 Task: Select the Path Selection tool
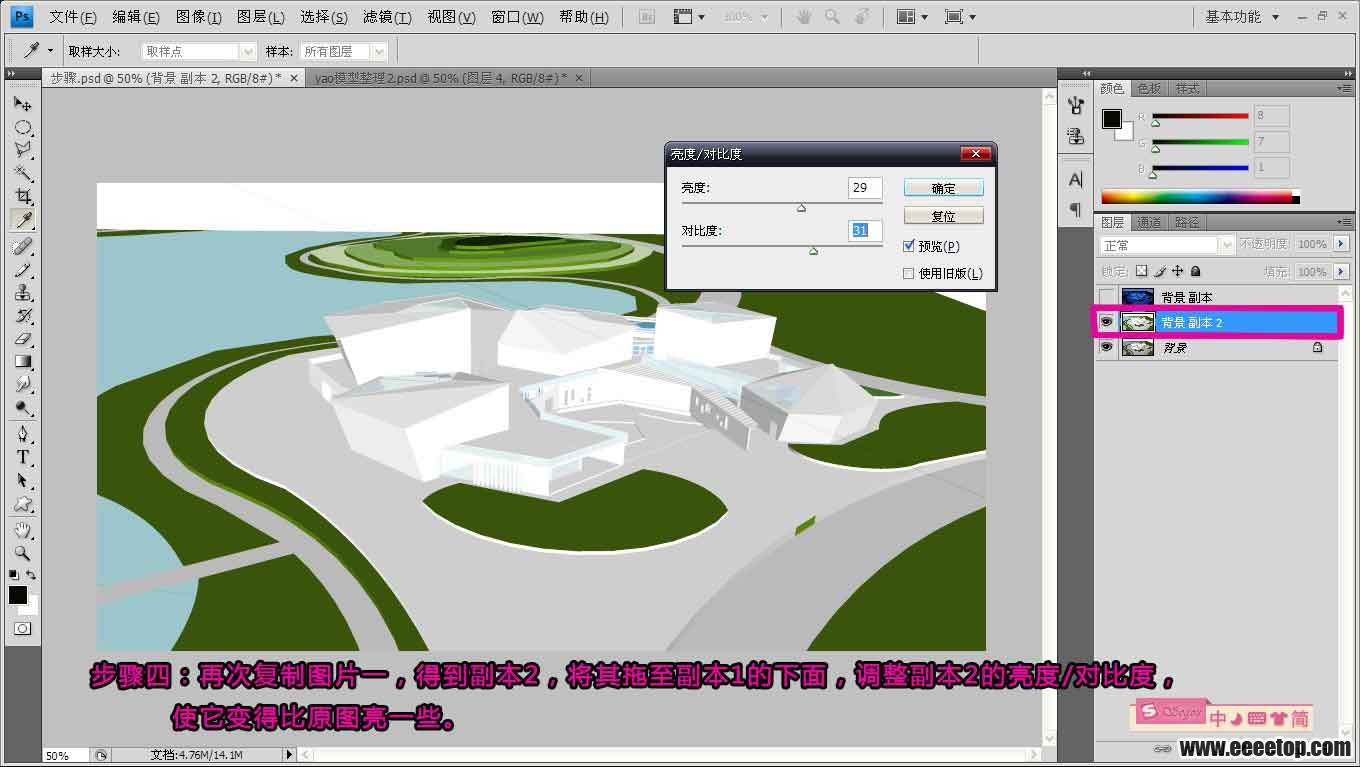click(22, 481)
